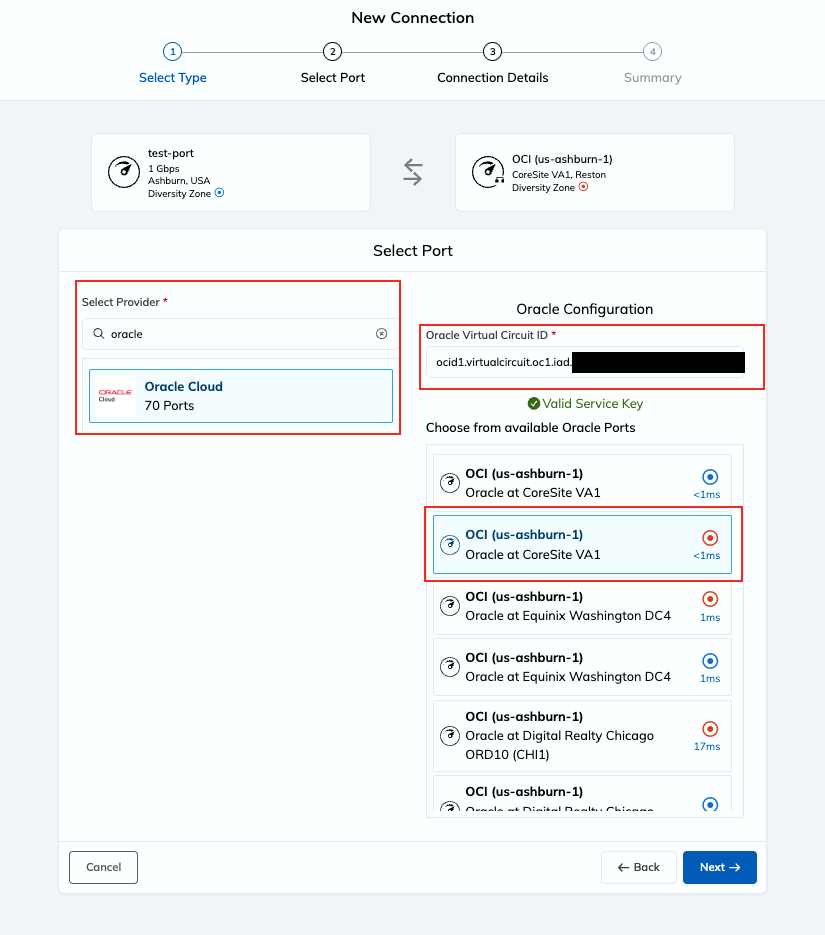
Task: Click blue Diversity Zone icon on test-port card
Action: point(219,193)
